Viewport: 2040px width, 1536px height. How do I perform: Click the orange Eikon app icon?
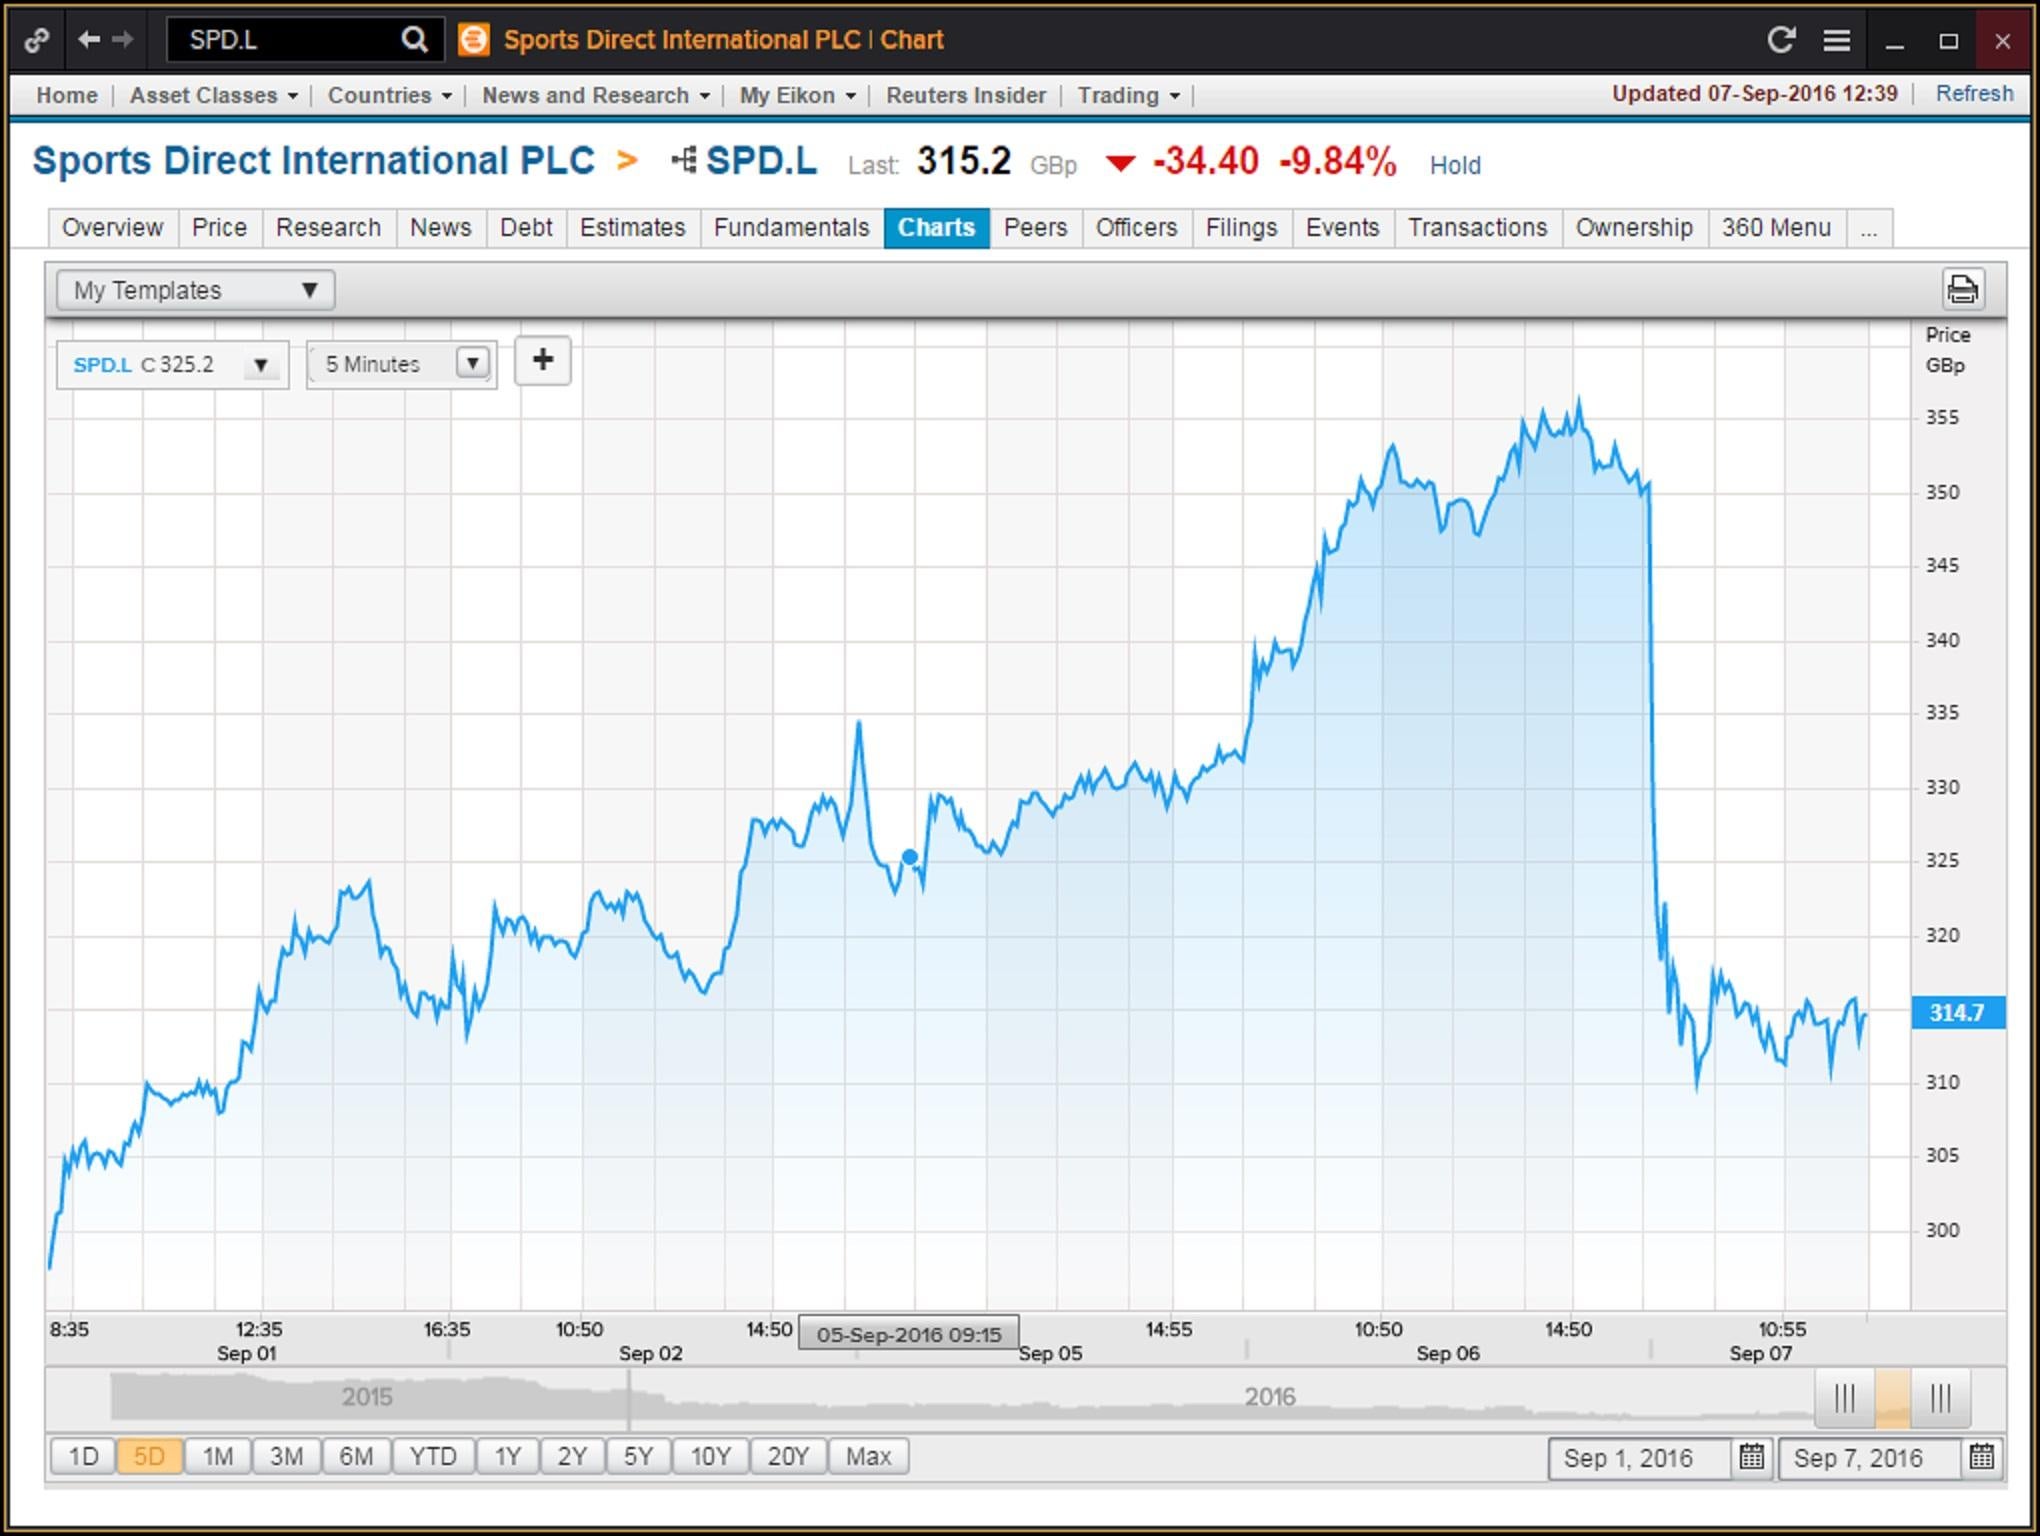pyautogui.click(x=473, y=40)
